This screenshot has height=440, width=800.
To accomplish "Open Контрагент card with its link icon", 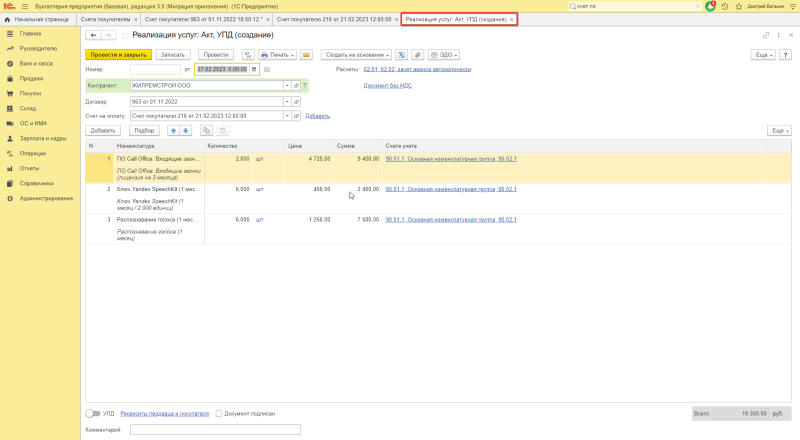I will click(296, 86).
